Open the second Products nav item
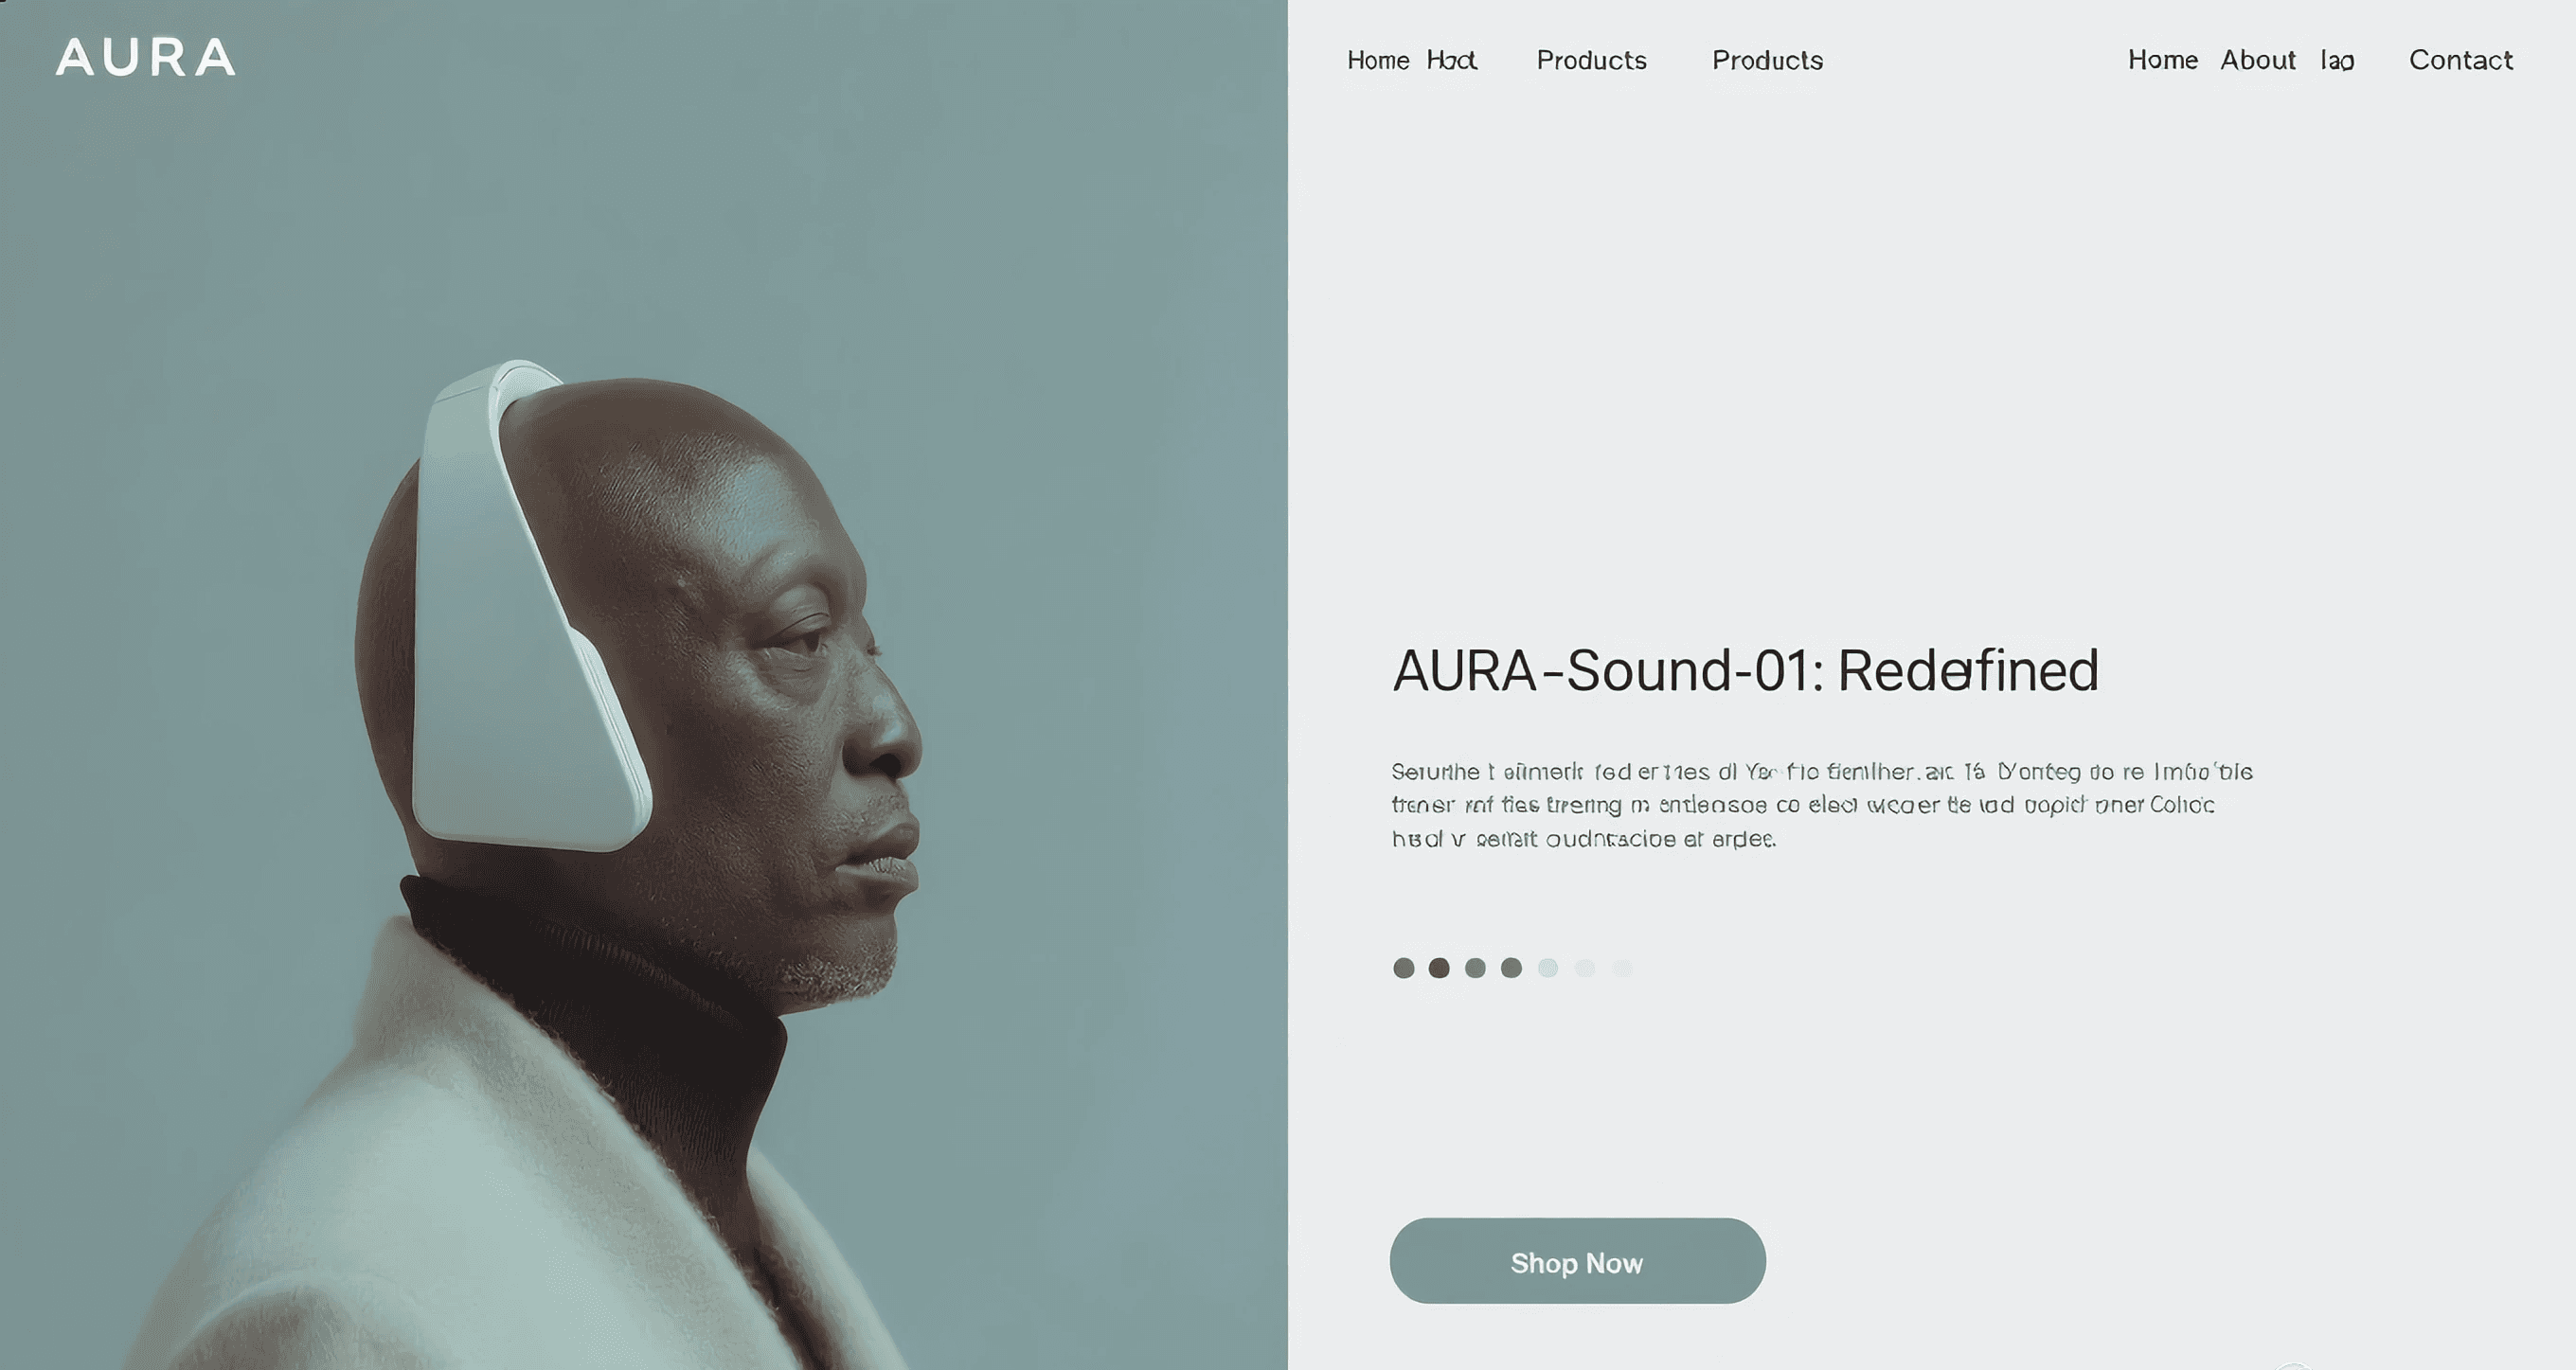Screen dimensions: 2576x1370 [1768, 60]
